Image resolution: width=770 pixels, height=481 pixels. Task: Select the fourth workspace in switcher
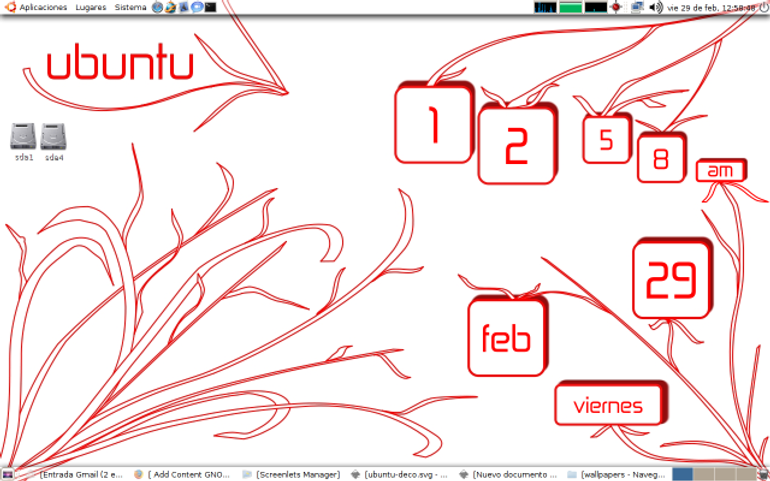[745, 474]
